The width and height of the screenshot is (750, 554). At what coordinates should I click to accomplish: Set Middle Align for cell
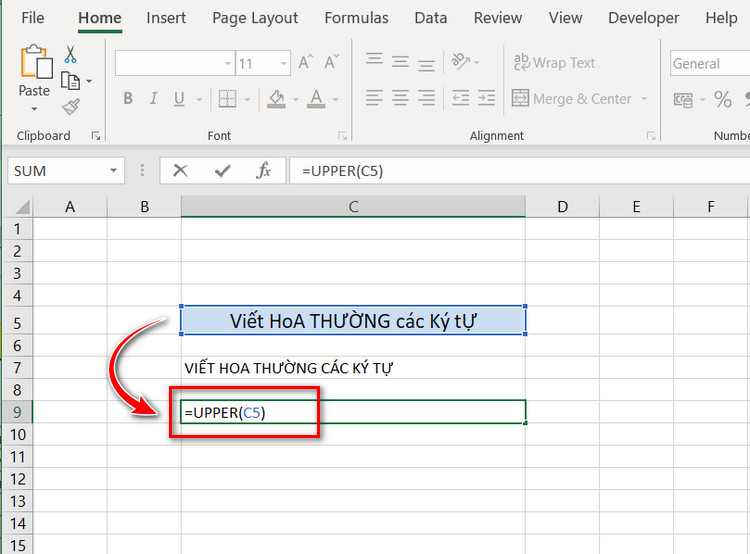[400, 62]
